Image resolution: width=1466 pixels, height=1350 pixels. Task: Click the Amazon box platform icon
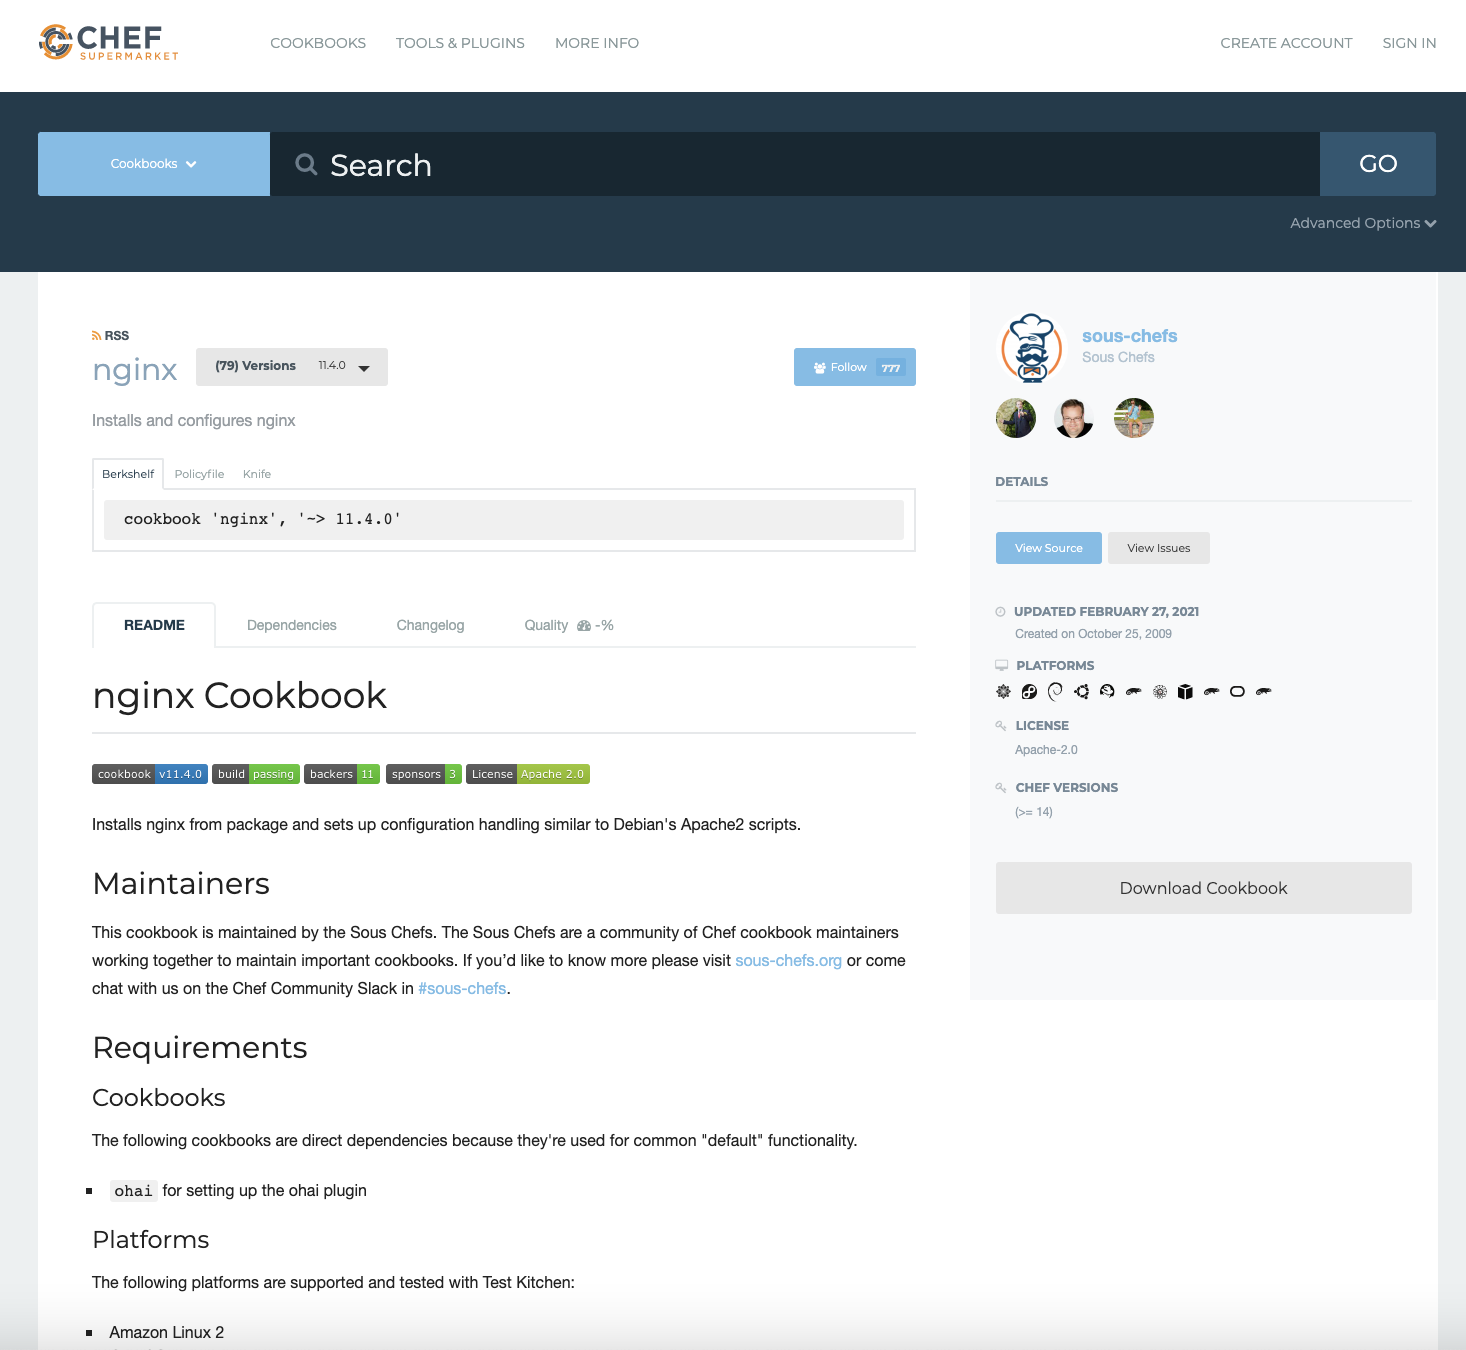[x=1186, y=691]
